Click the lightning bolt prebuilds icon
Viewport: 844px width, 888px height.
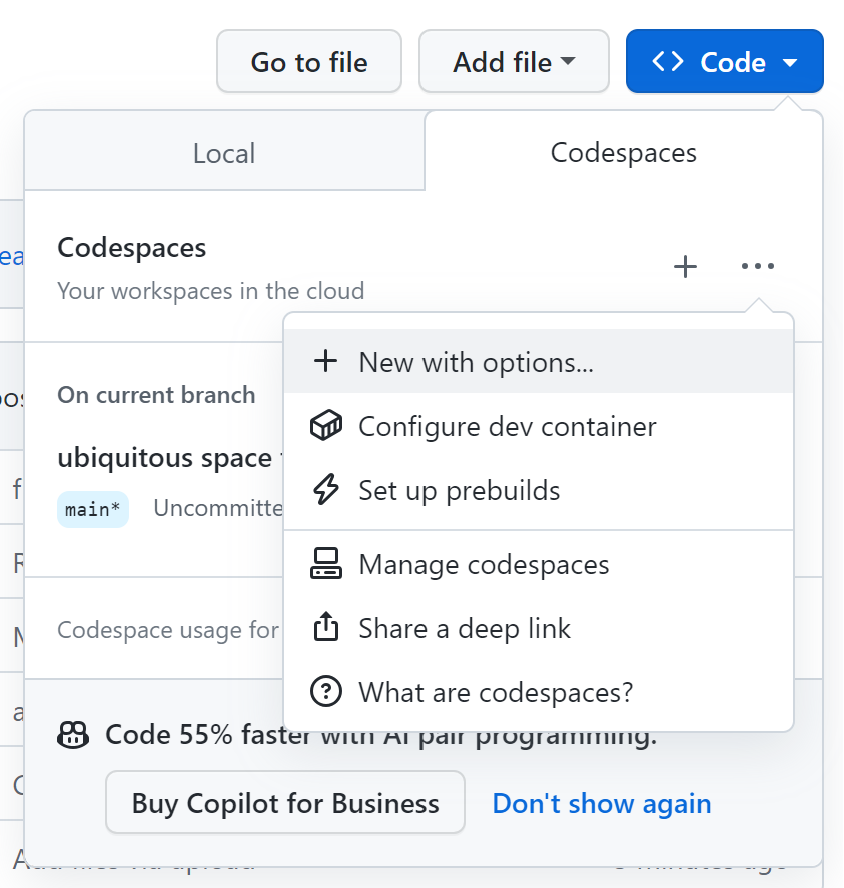coord(326,489)
